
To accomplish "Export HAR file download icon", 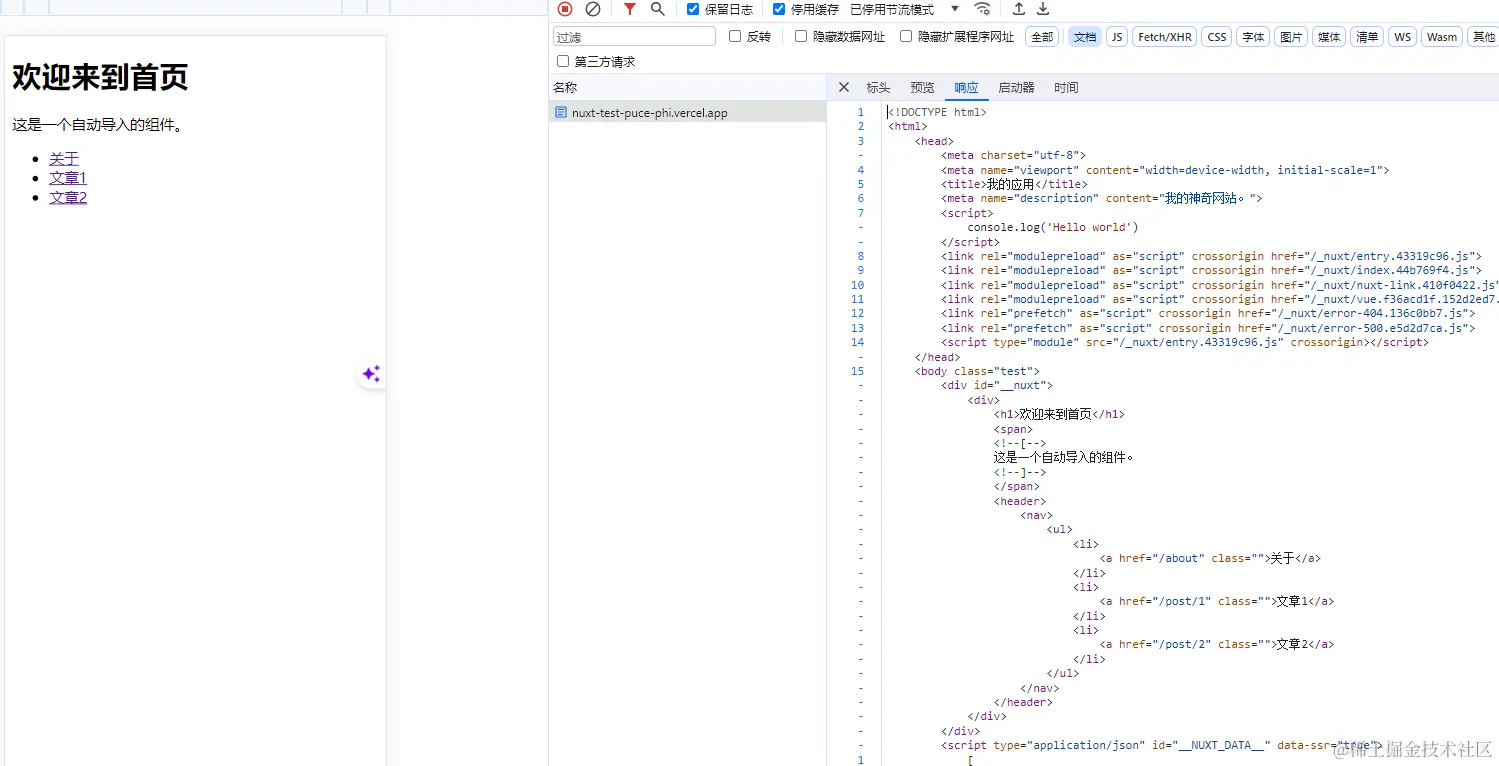I will [x=1043, y=9].
